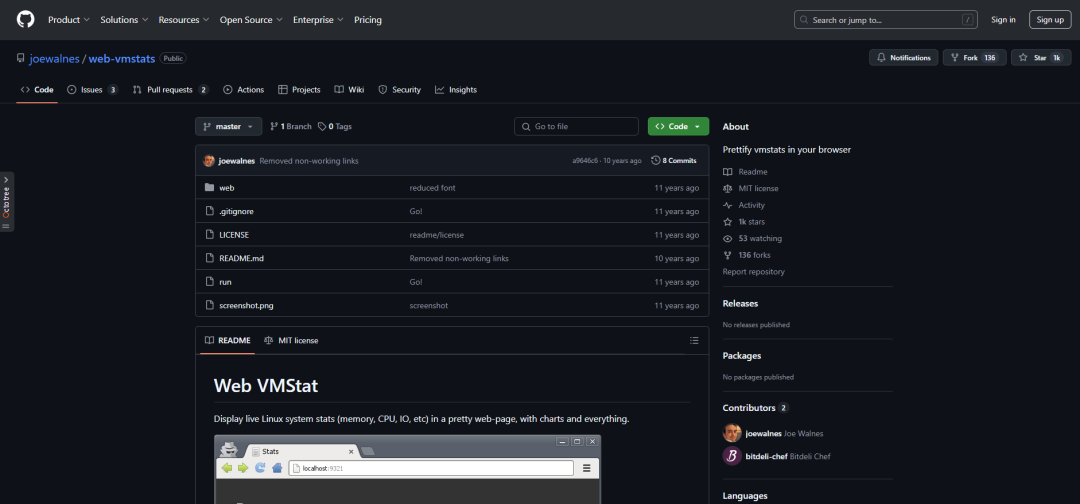This screenshot has width=1080, height=504.
Task: Click the web folder icon
Action: pos(209,188)
